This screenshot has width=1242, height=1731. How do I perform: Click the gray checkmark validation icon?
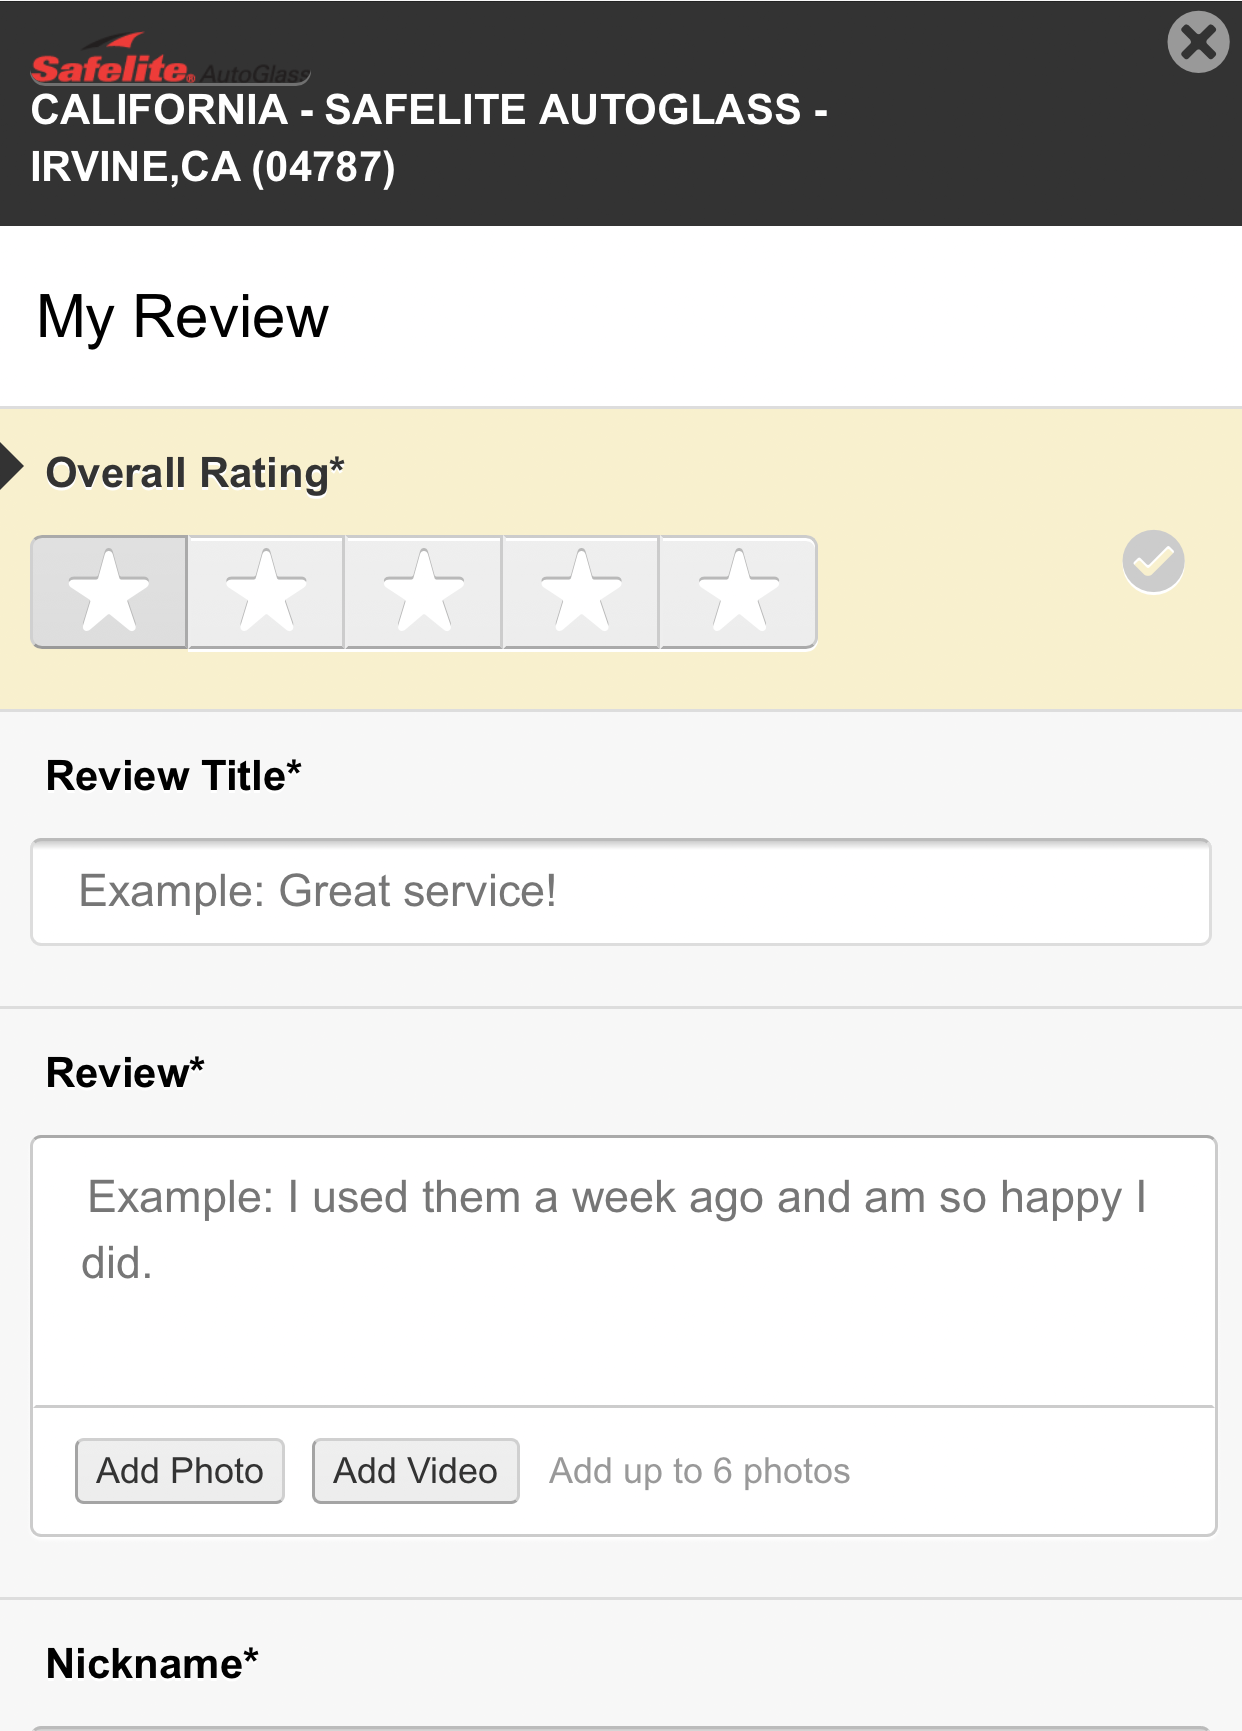click(1153, 562)
